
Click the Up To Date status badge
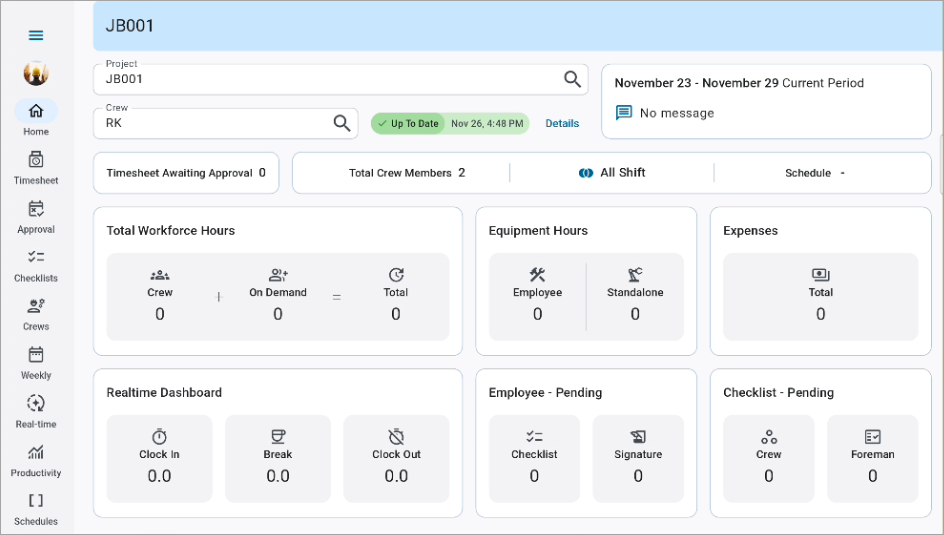(x=408, y=124)
